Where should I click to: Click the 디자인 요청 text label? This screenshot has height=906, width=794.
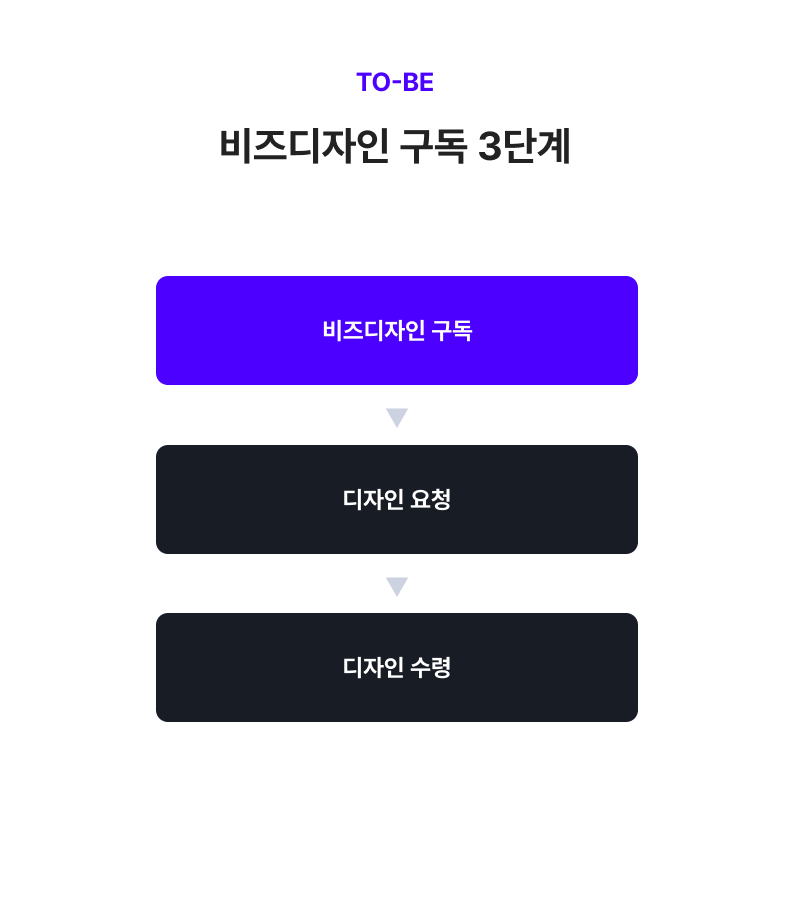coord(397,499)
